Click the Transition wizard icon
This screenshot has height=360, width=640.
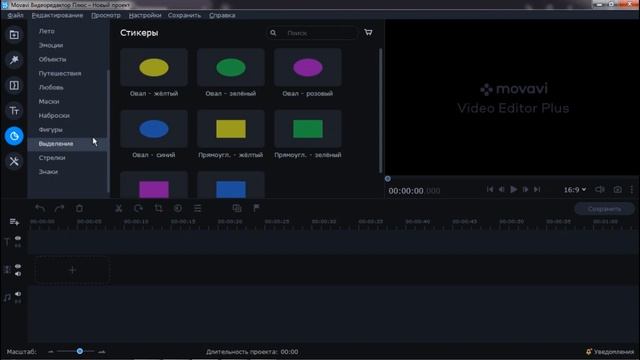tap(237, 209)
